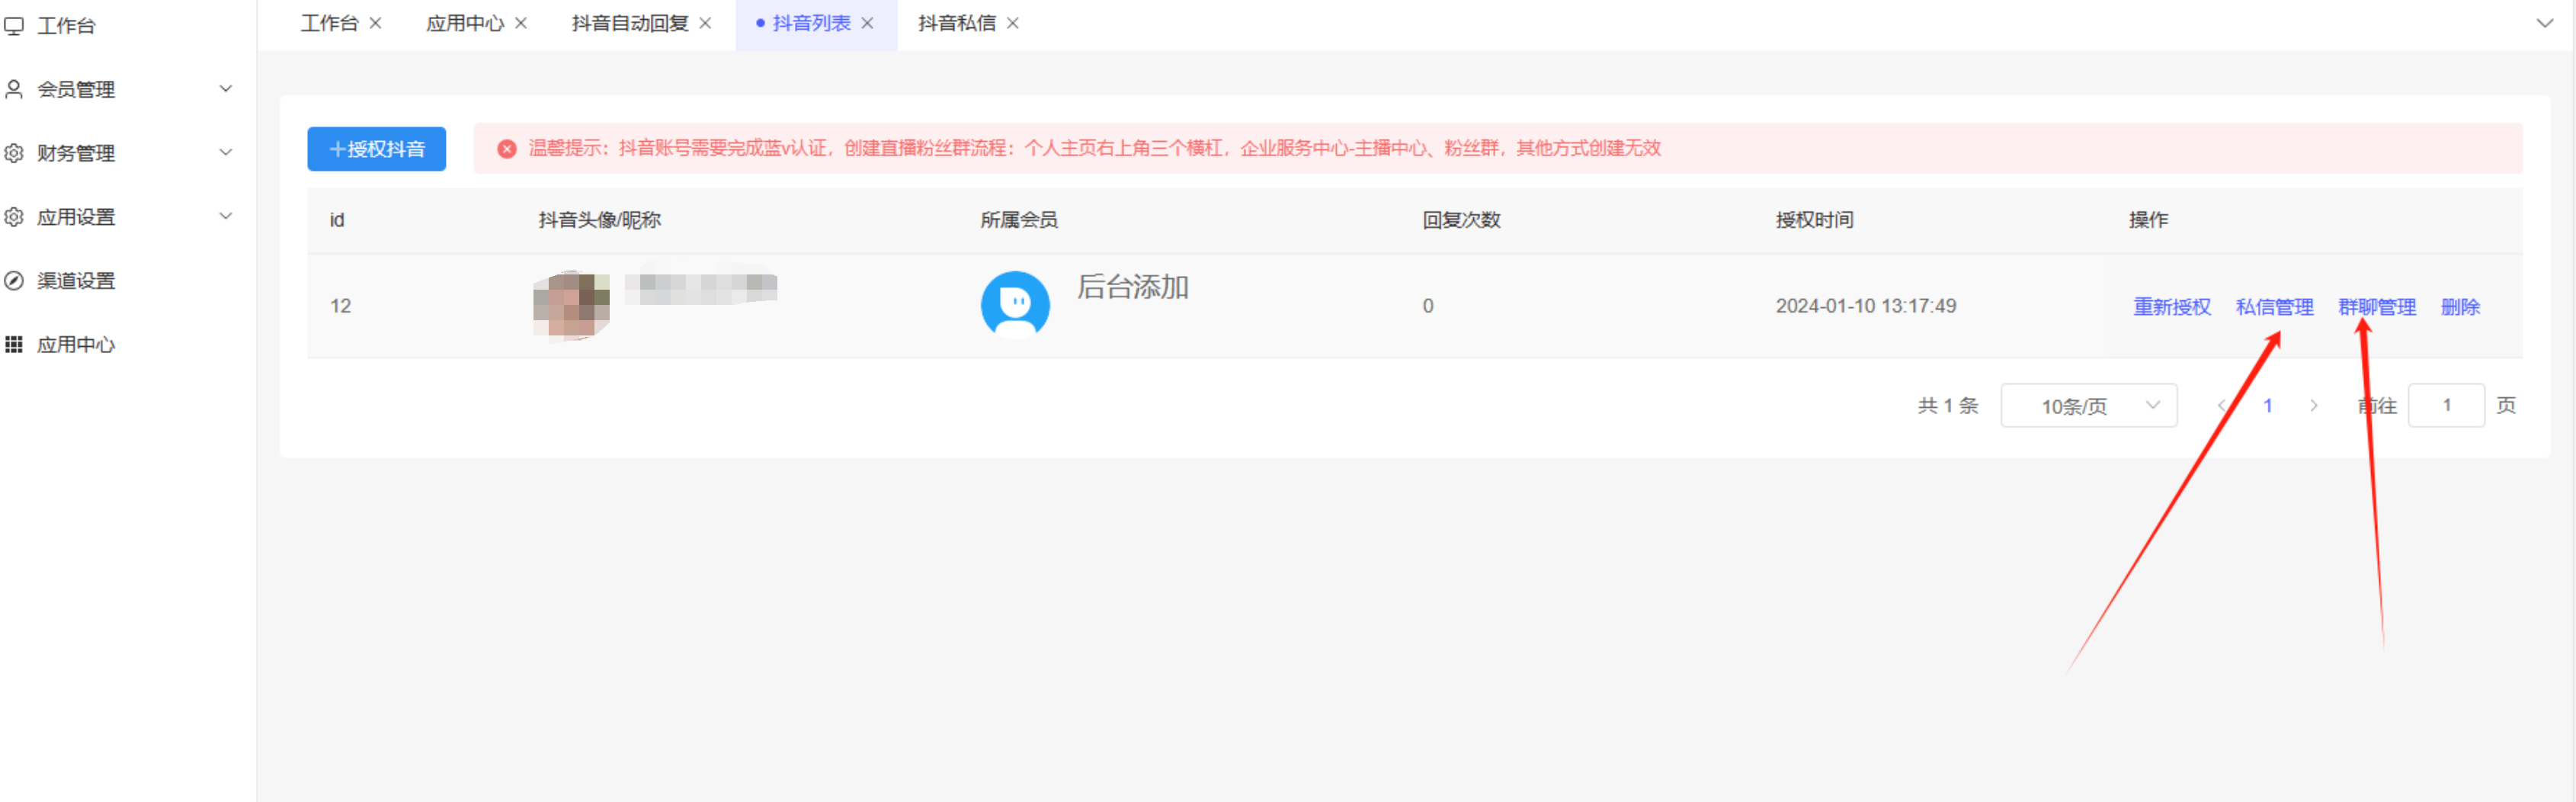The height and width of the screenshot is (802, 2576).
Task: Go to the previous page arrow
Action: (2222, 406)
